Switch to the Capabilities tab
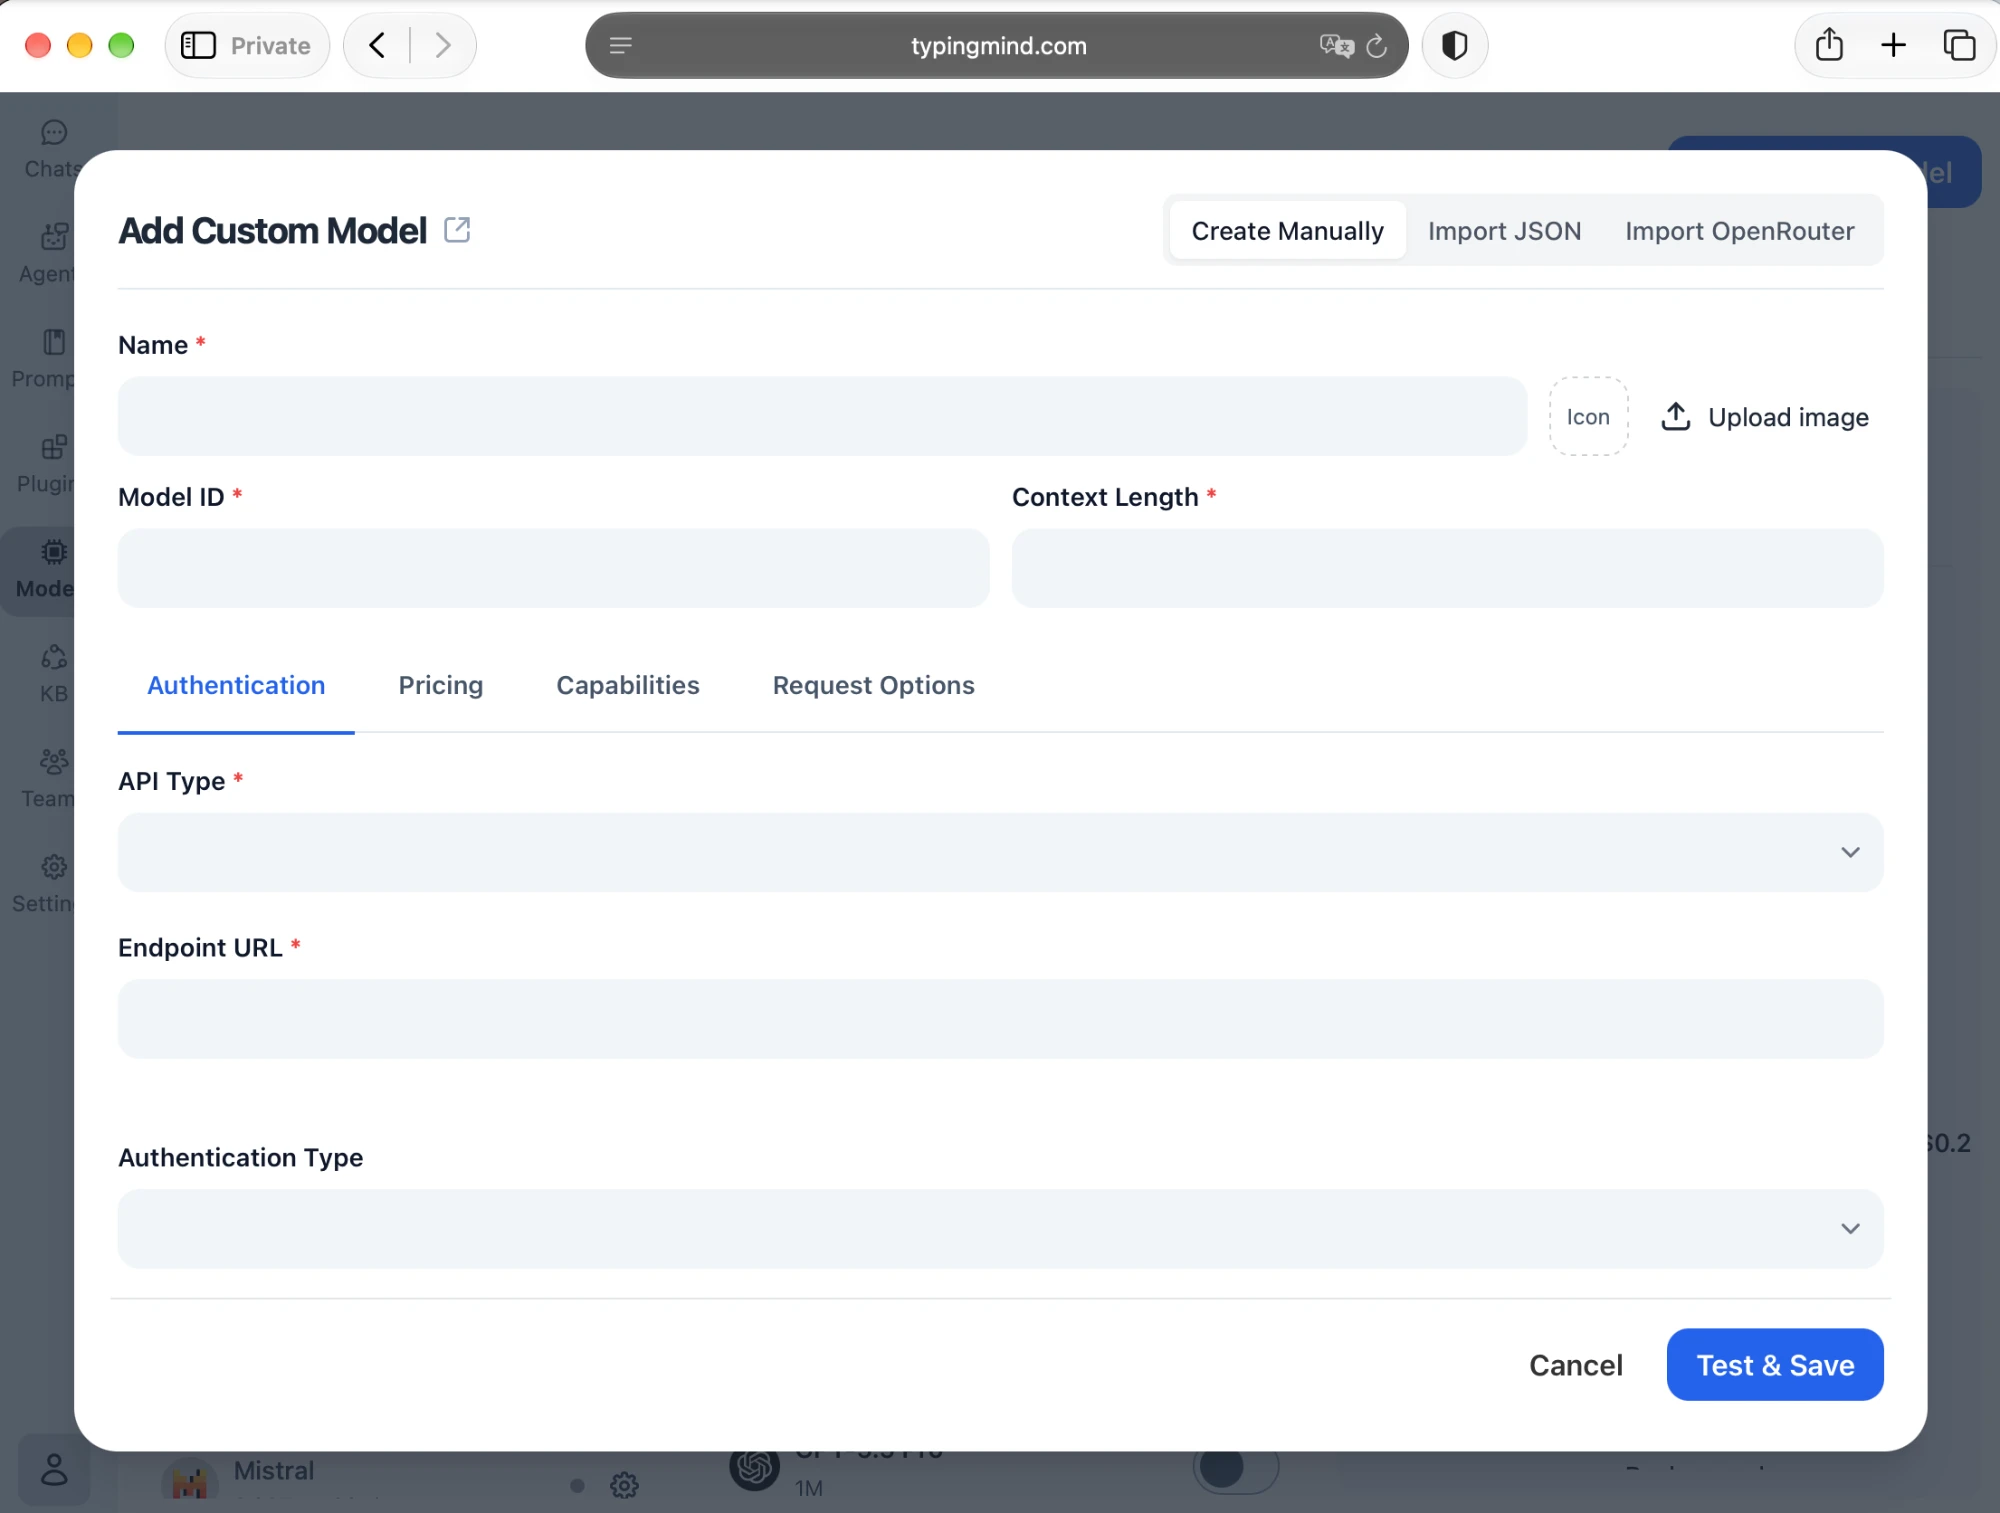Image resolution: width=2000 pixels, height=1513 pixels. (628, 685)
